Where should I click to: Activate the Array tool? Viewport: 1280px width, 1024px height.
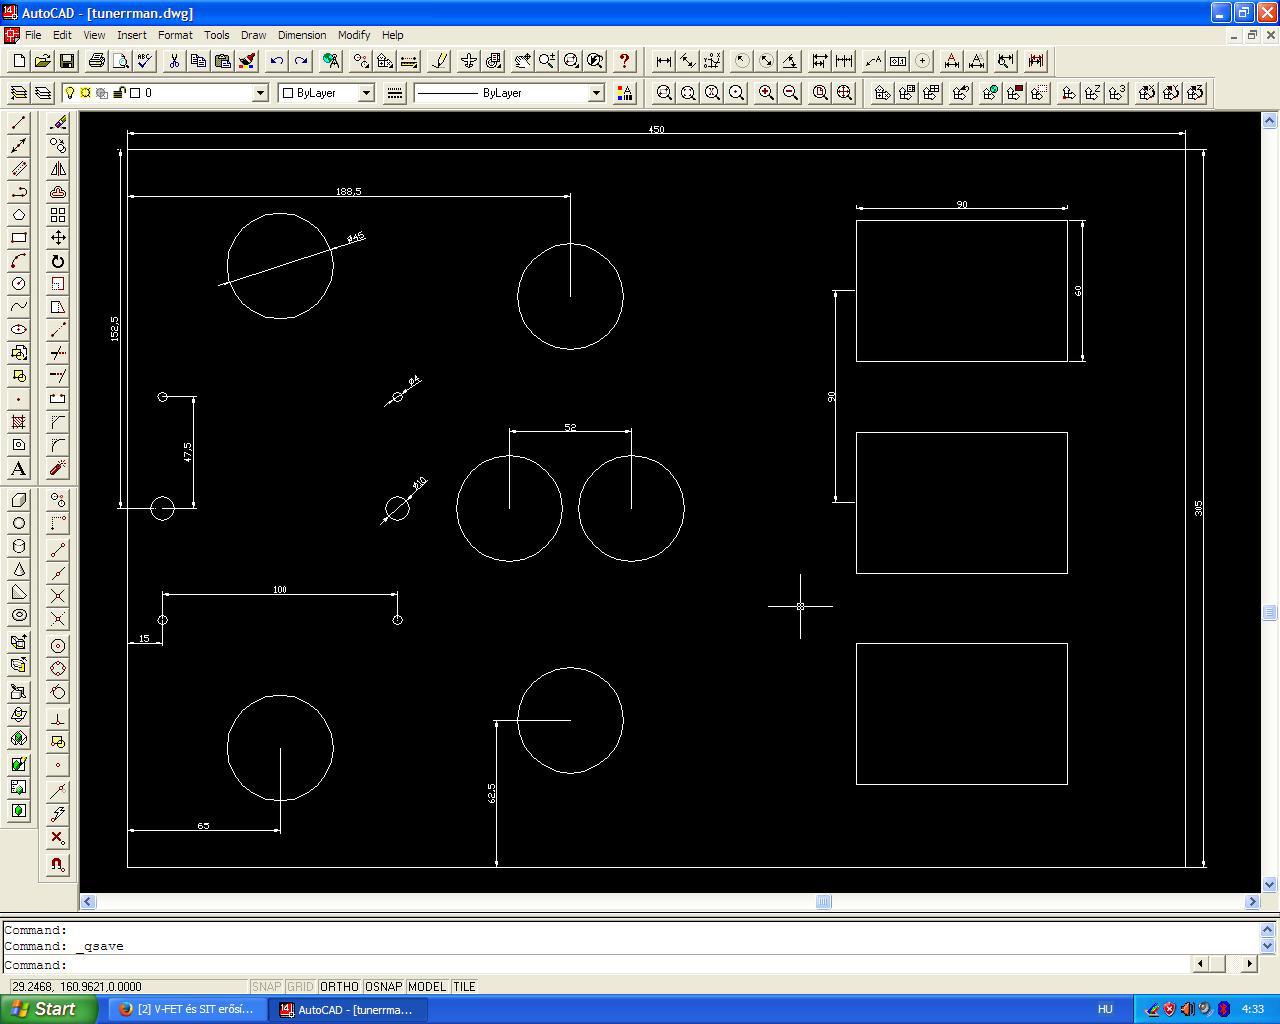(x=58, y=215)
